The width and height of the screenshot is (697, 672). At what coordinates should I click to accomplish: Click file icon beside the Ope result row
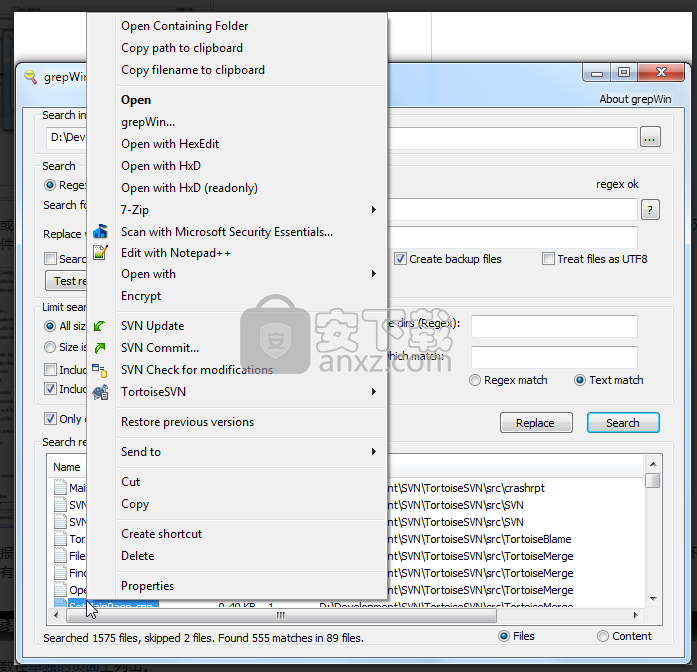(x=60, y=589)
